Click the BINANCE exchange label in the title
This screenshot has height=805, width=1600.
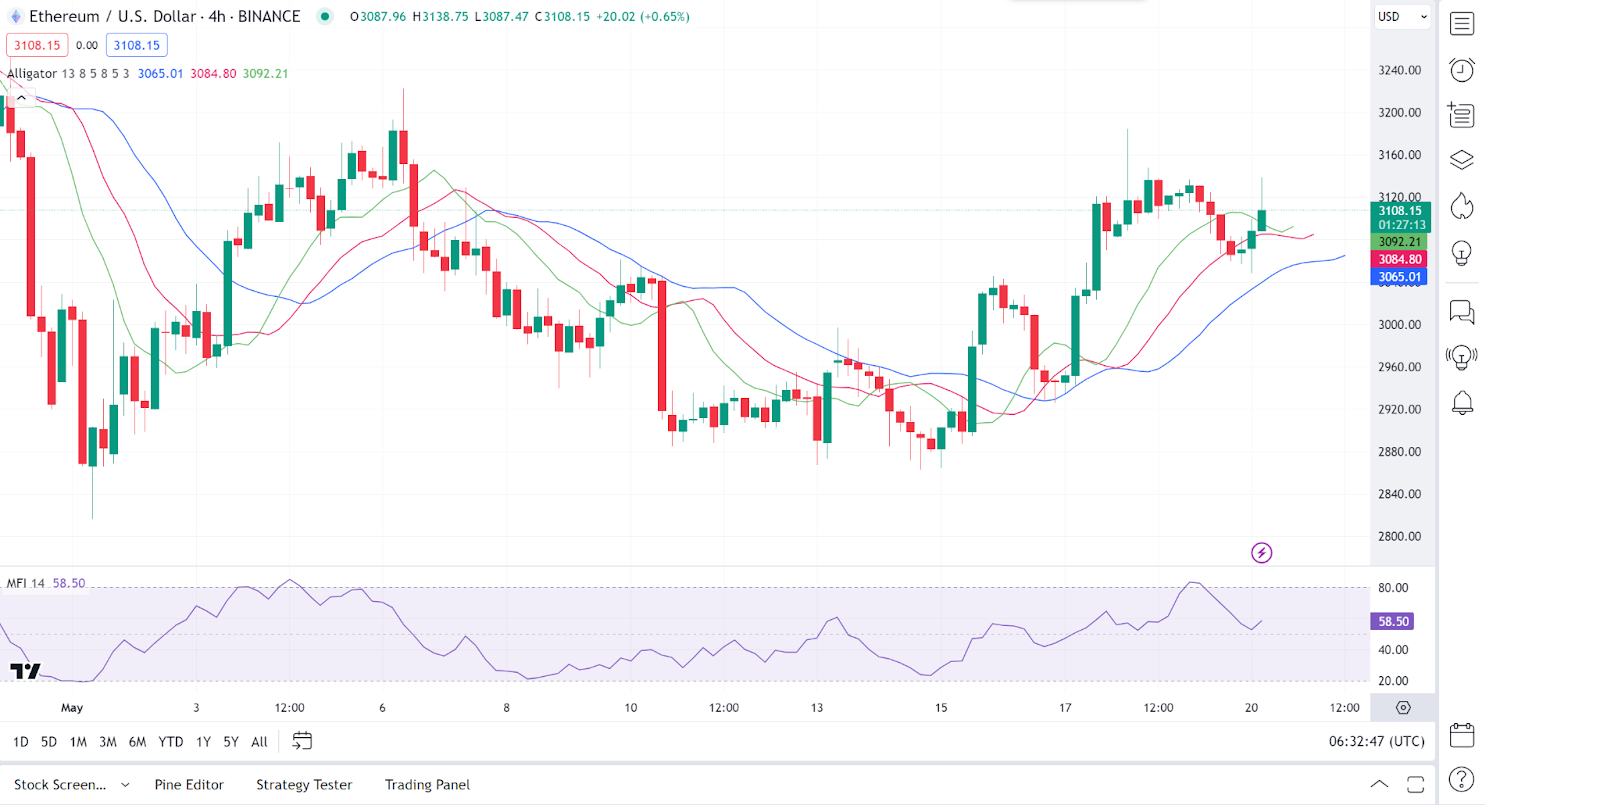point(269,16)
